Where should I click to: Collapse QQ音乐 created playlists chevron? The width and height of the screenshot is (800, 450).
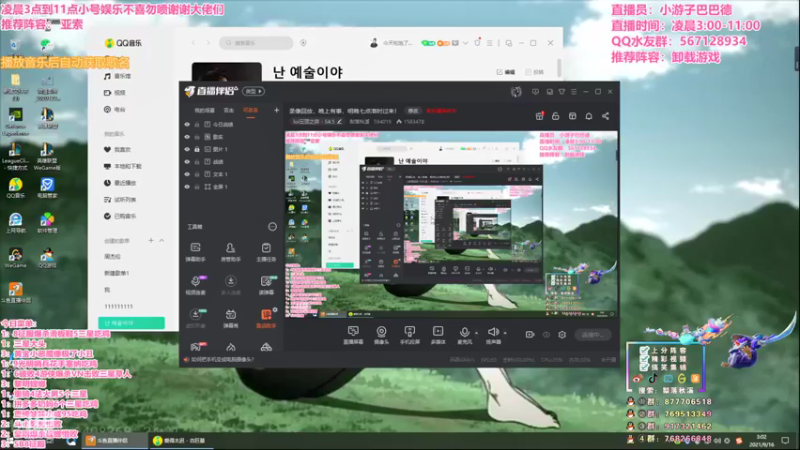point(162,240)
